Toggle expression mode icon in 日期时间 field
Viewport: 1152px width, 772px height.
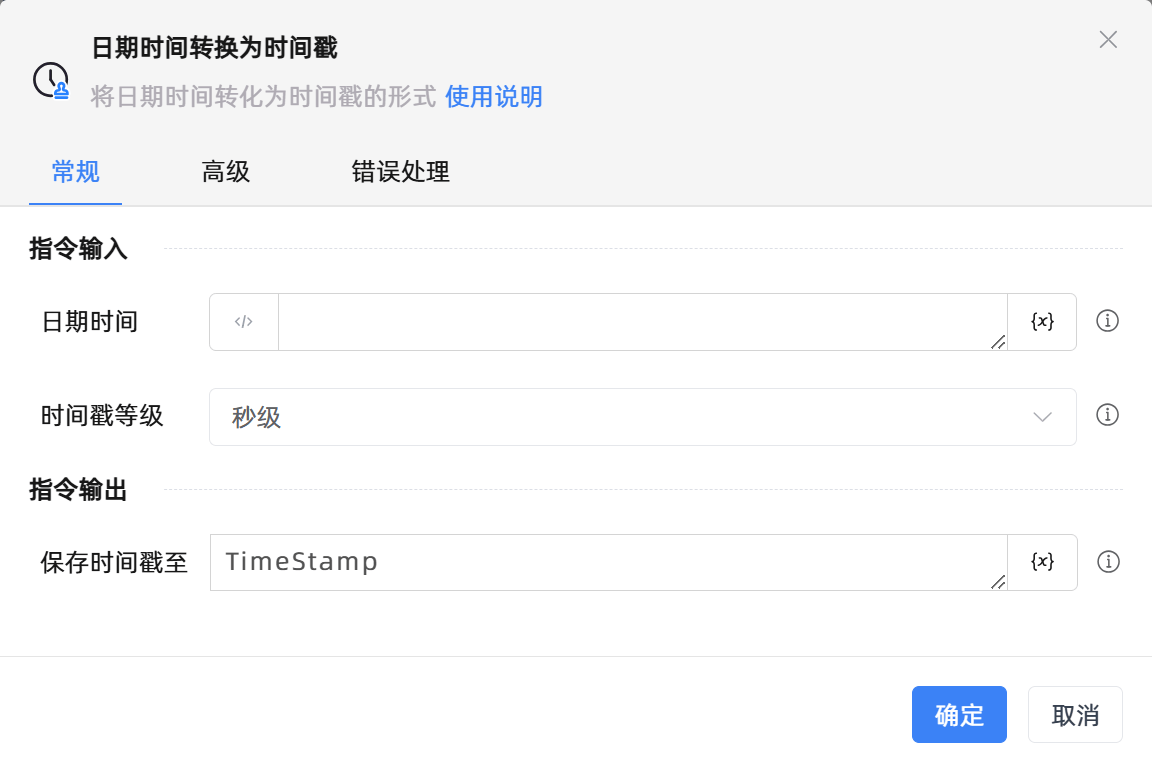coord(244,322)
